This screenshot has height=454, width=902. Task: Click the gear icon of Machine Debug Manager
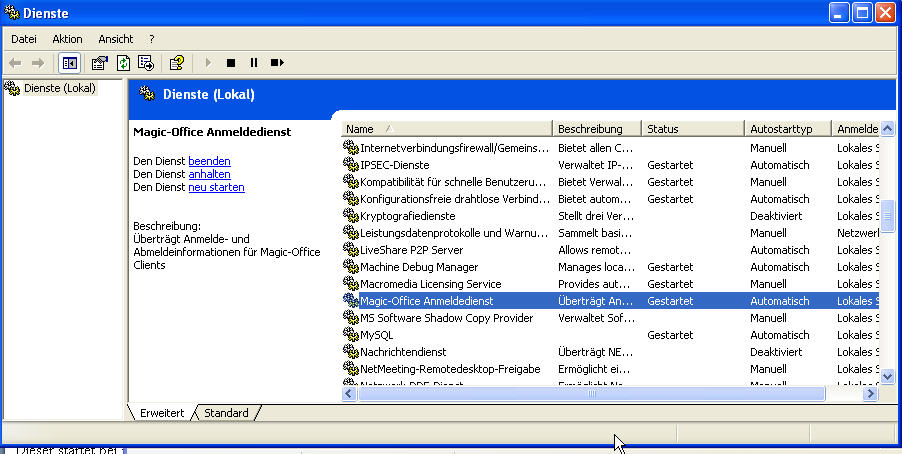pyautogui.click(x=351, y=267)
